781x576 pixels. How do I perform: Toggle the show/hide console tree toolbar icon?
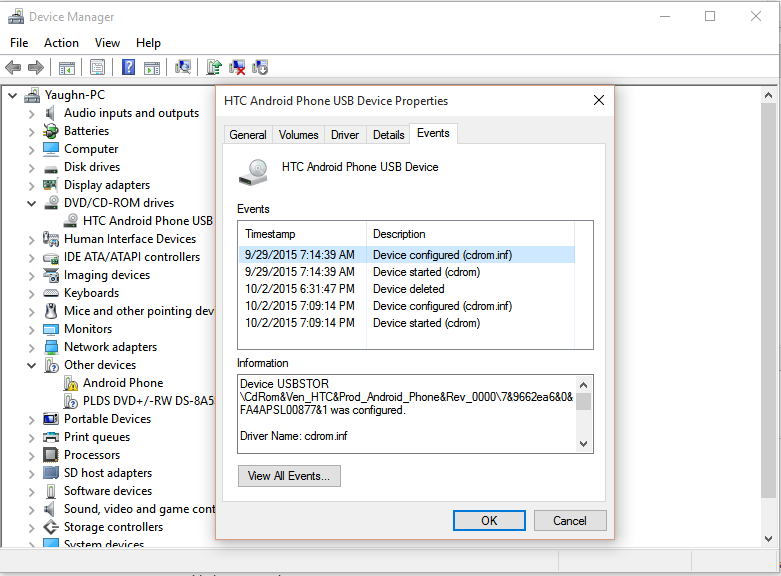(x=67, y=67)
